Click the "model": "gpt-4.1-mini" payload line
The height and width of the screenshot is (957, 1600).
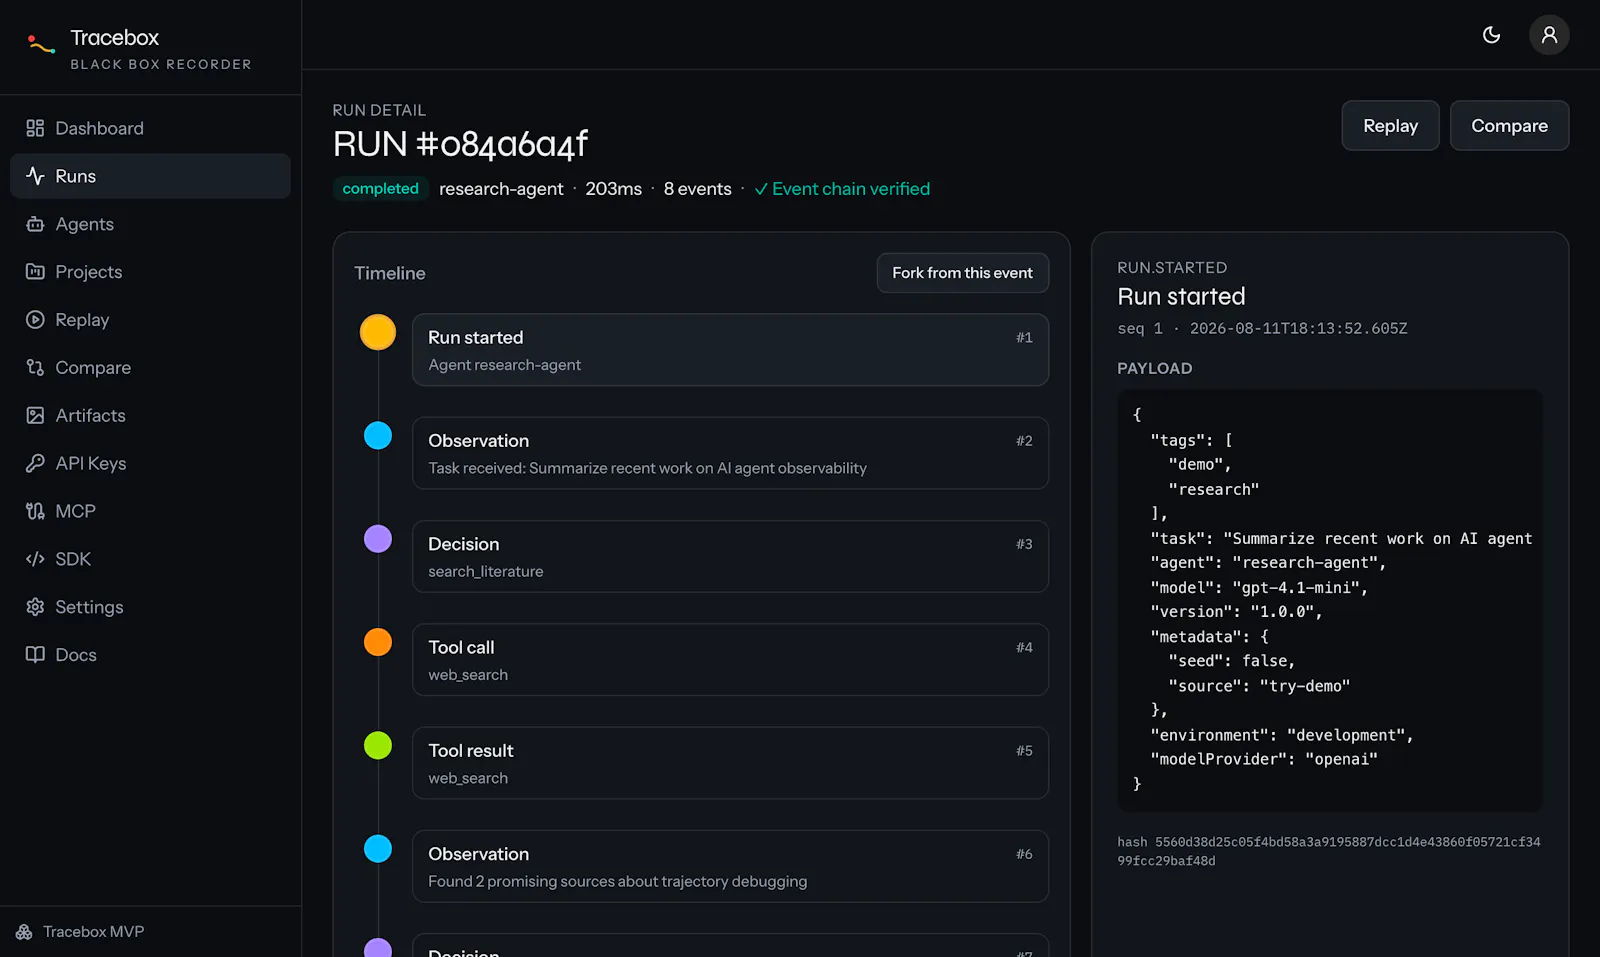tap(1259, 587)
